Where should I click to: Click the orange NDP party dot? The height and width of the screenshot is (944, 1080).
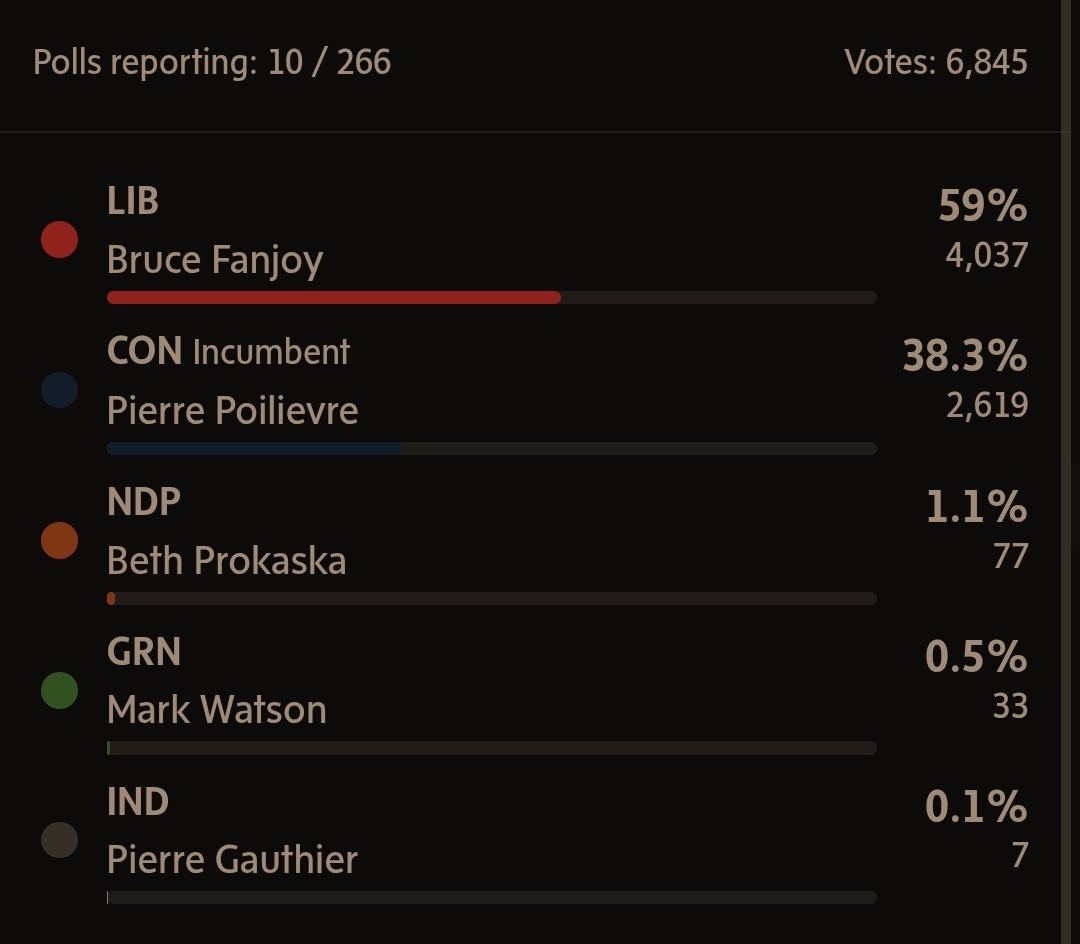click(59, 540)
